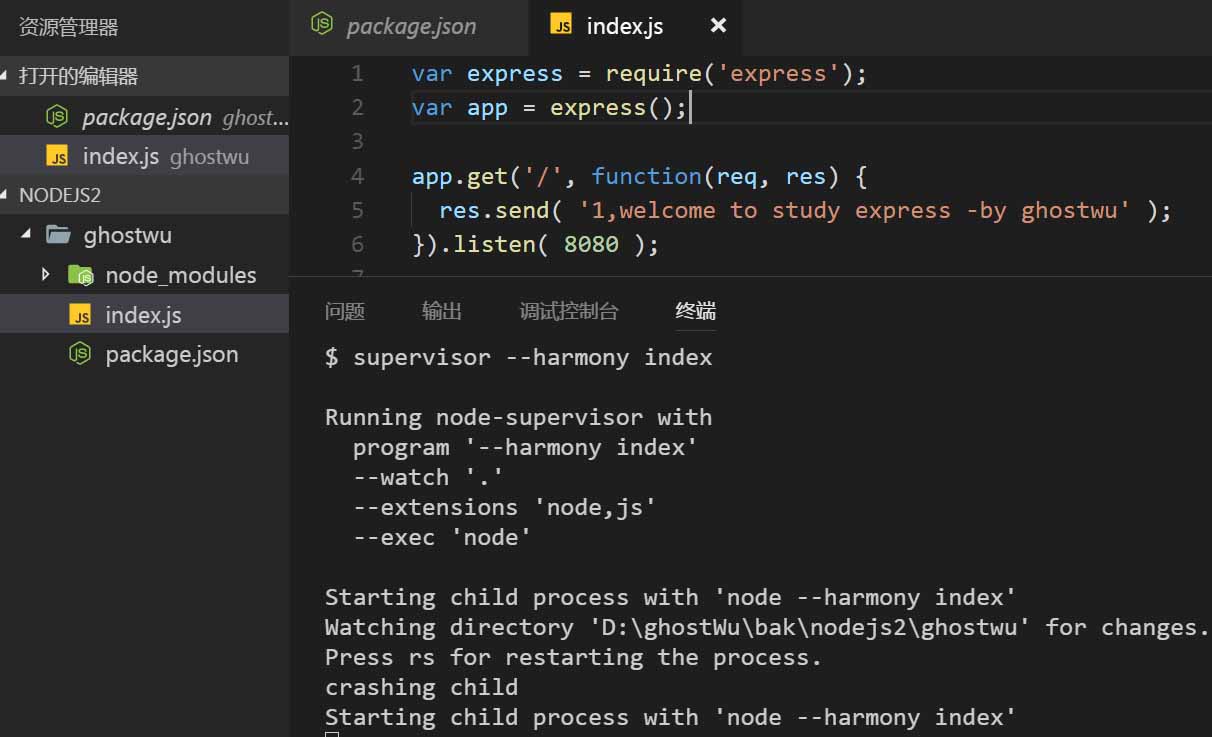This screenshot has width=1212, height=737.
Task: Click the Node.js icon on the package.json tab
Action: pyautogui.click(x=322, y=25)
